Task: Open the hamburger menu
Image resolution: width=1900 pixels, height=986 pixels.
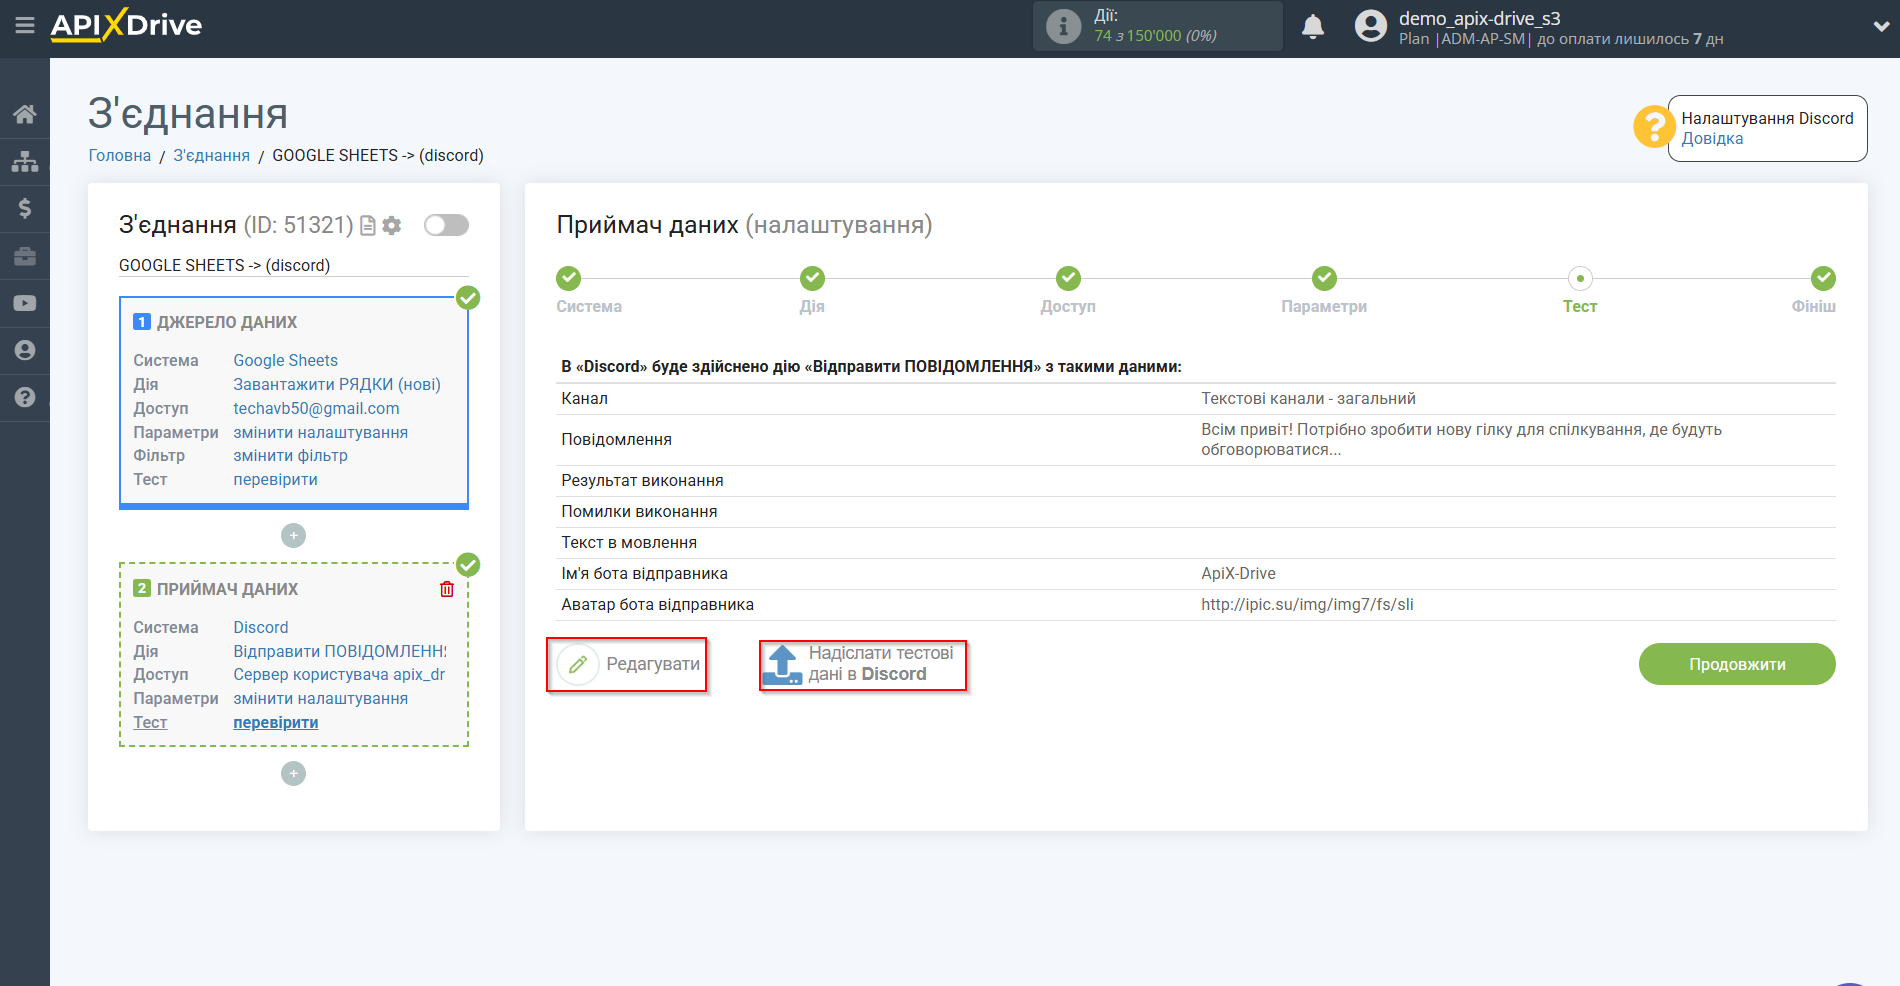Action: point(25,25)
